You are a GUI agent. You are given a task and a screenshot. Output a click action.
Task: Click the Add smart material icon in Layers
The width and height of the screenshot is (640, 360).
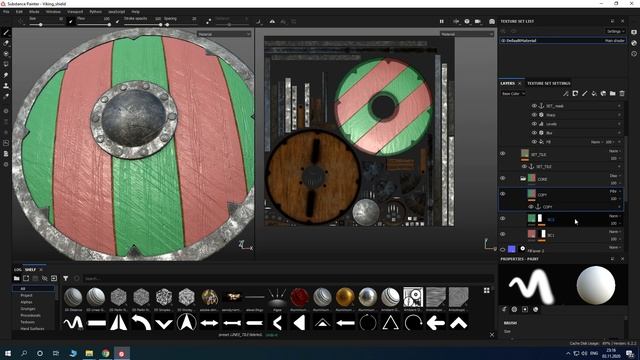603,93
